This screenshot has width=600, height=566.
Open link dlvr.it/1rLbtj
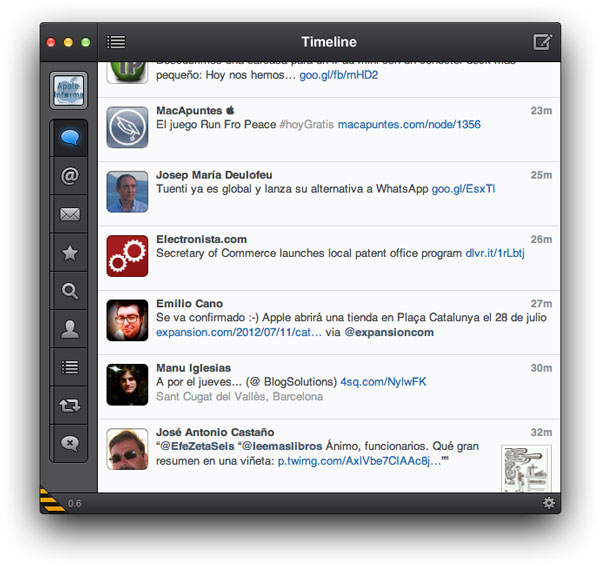[495, 253]
